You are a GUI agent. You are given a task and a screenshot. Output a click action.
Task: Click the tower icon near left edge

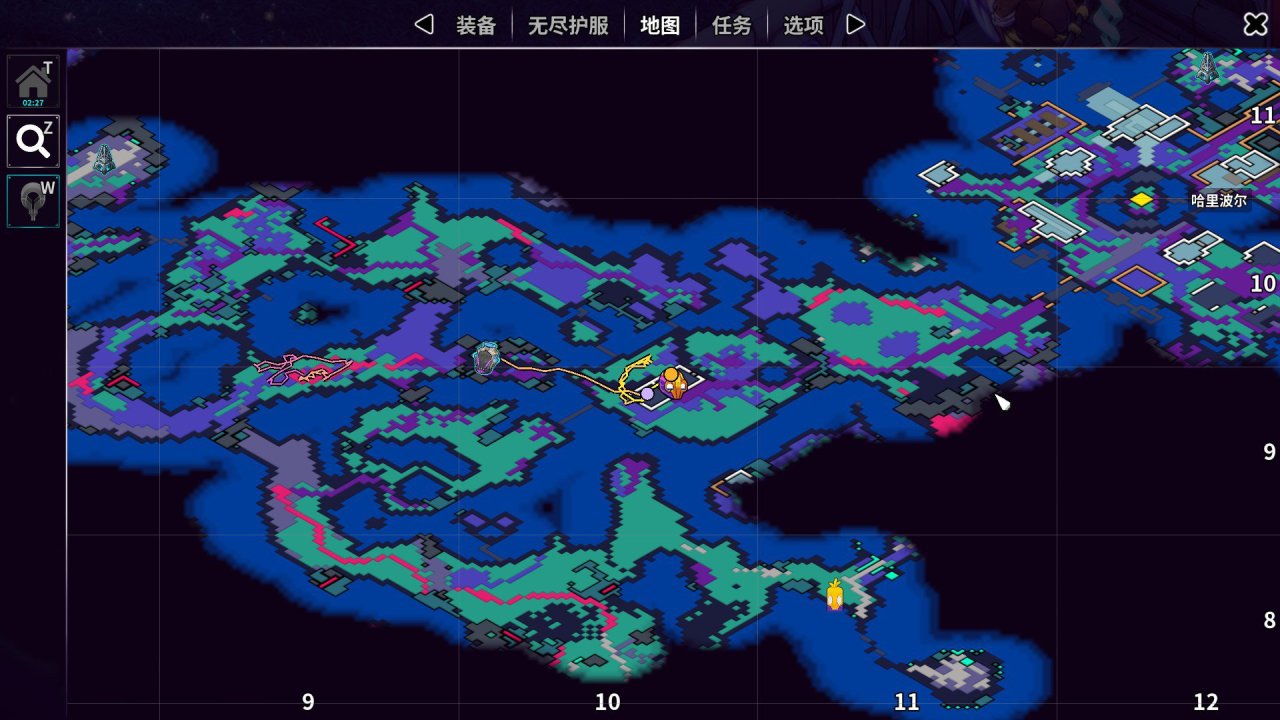click(x=104, y=158)
